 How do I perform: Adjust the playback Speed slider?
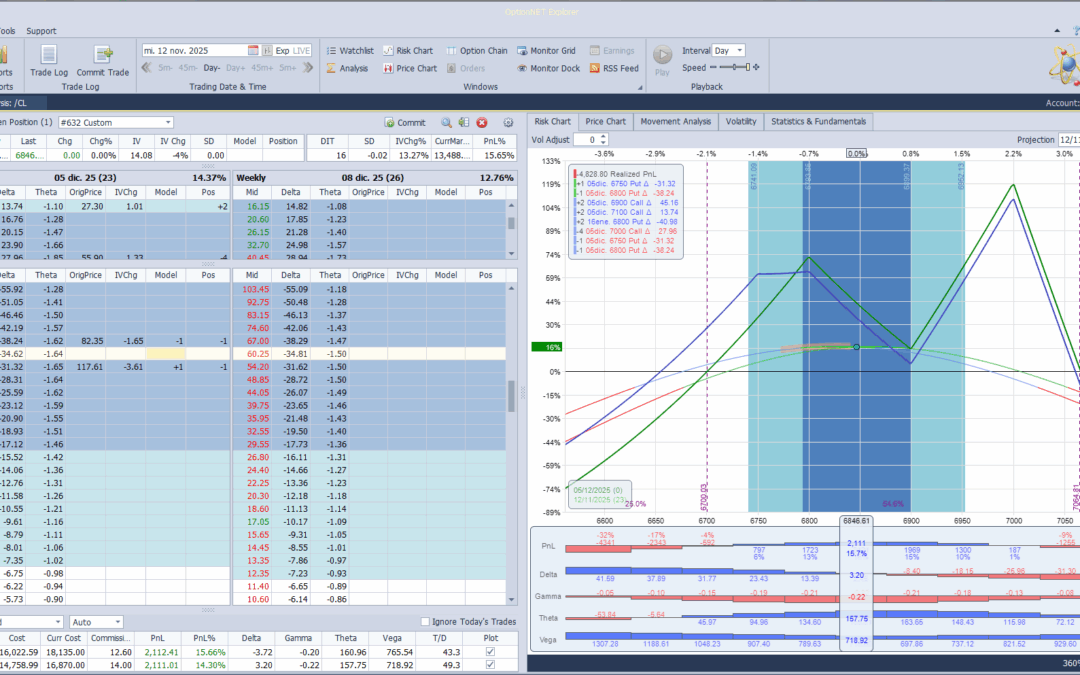736,68
